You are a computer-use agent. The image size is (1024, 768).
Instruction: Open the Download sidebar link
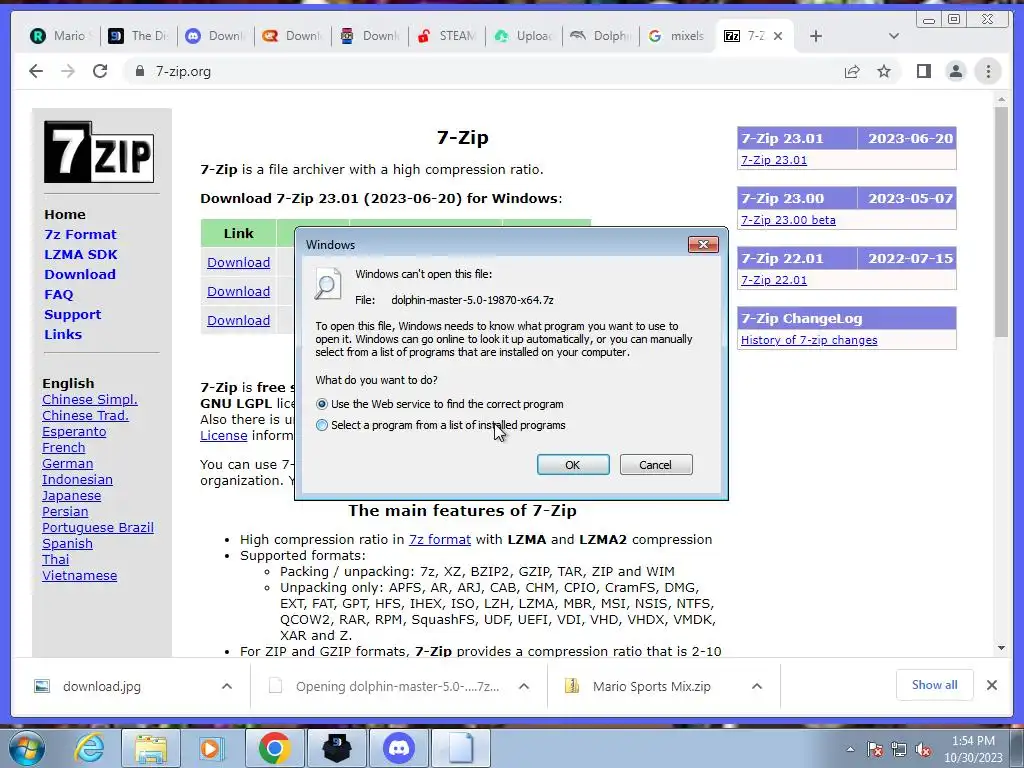(x=80, y=274)
